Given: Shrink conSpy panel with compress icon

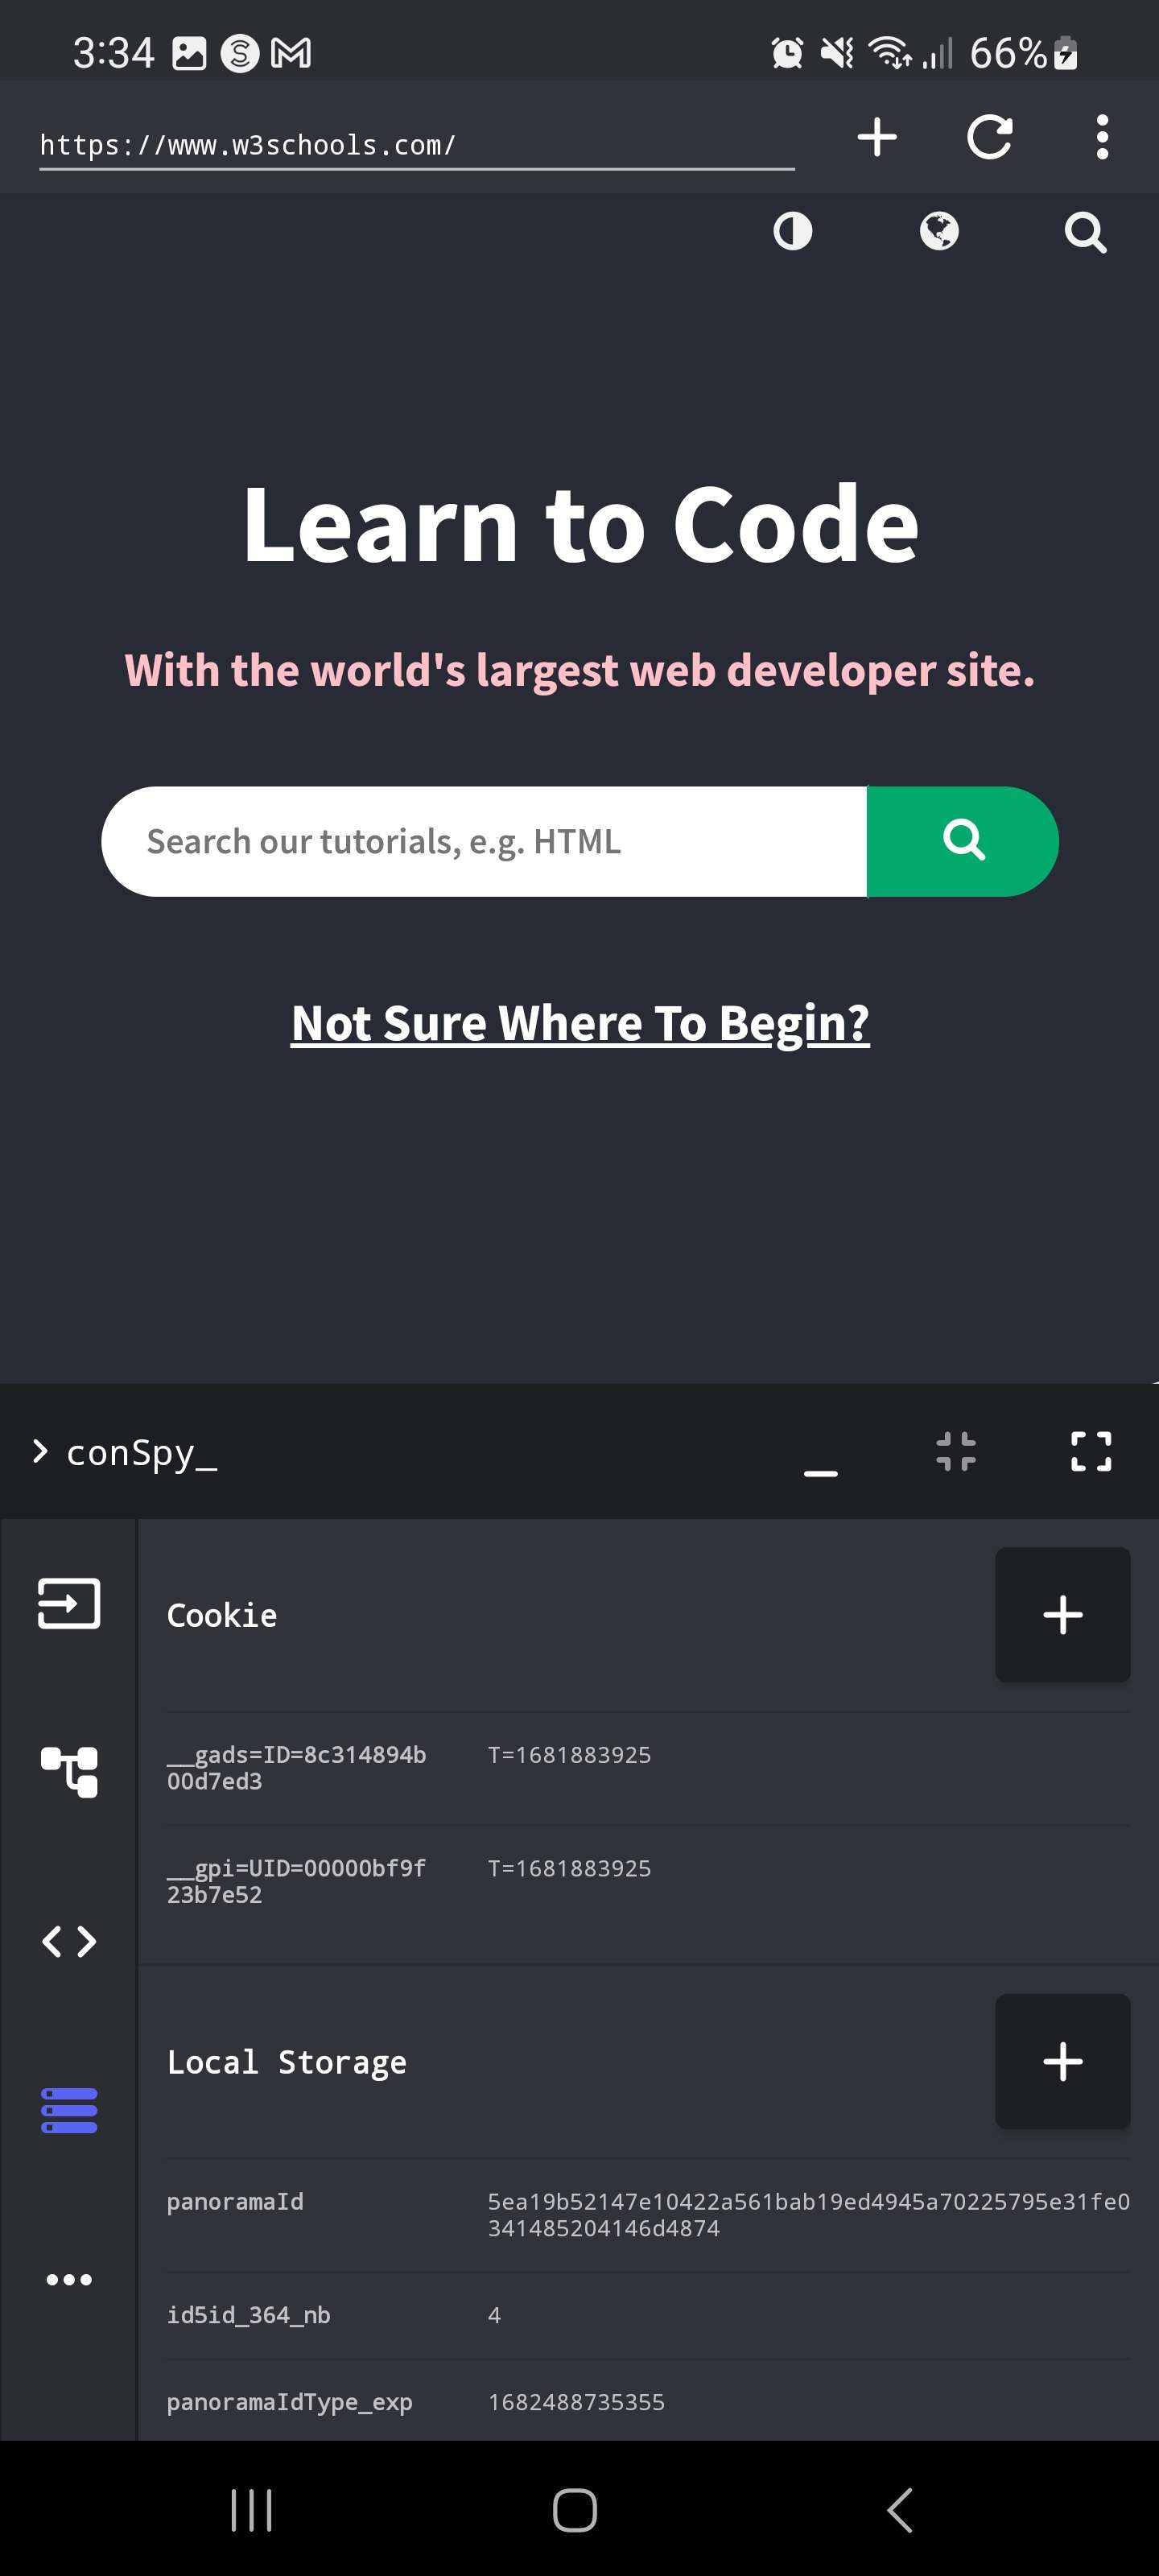Looking at the screenshot, I should [x=956, y=1451].
